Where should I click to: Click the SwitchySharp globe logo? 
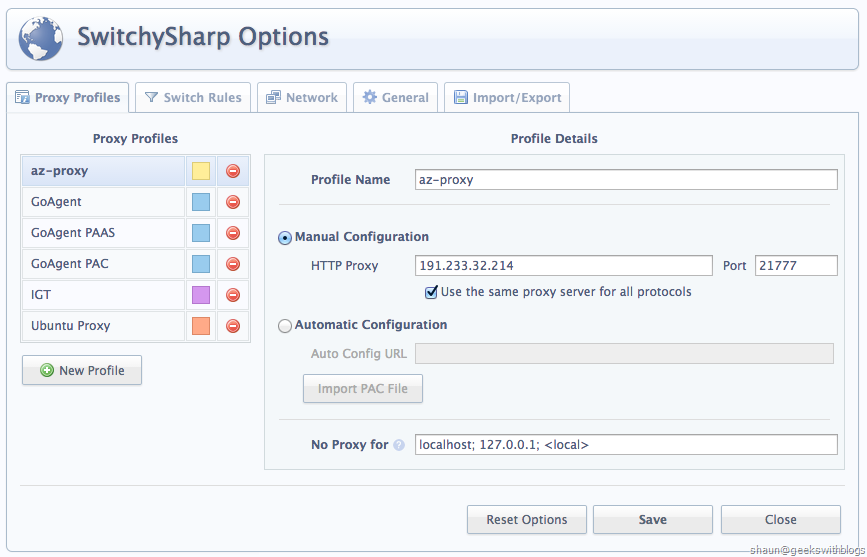pos(41,39)
